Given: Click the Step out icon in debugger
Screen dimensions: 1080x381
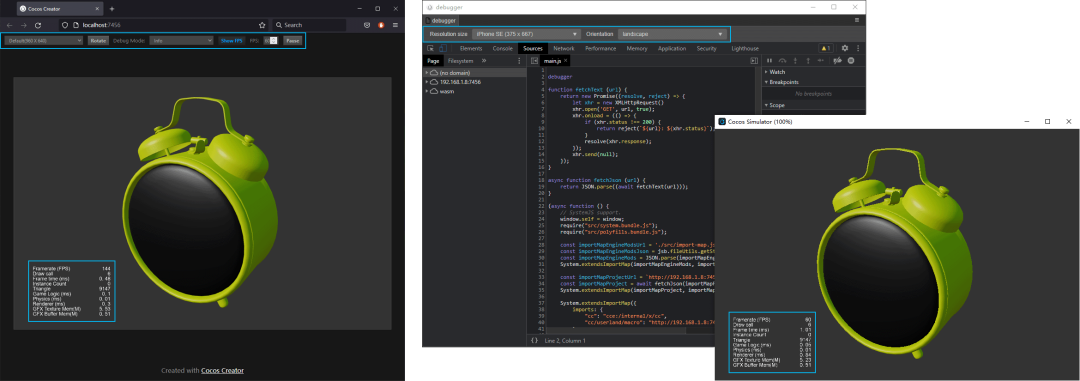Looking at the screenshot, I should (807, 61).
